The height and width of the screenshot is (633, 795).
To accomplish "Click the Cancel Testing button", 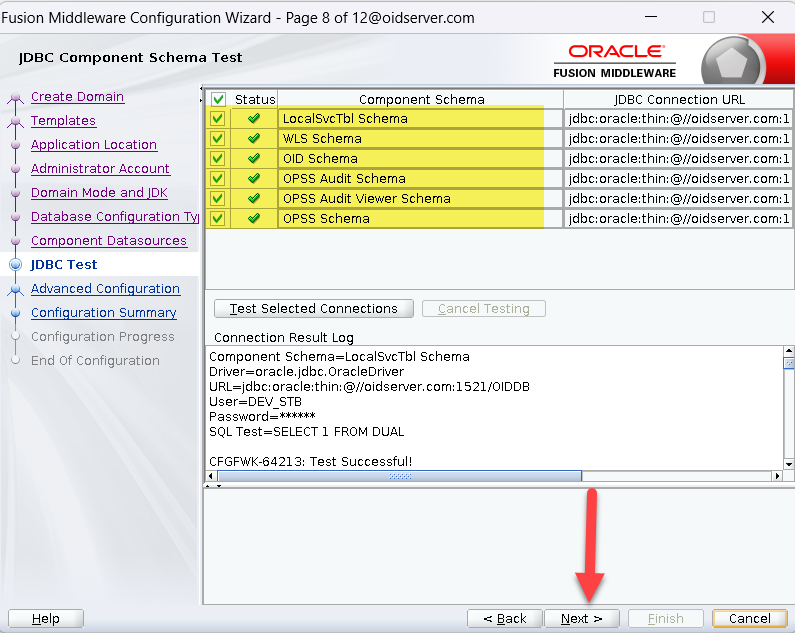I will 484,308.
